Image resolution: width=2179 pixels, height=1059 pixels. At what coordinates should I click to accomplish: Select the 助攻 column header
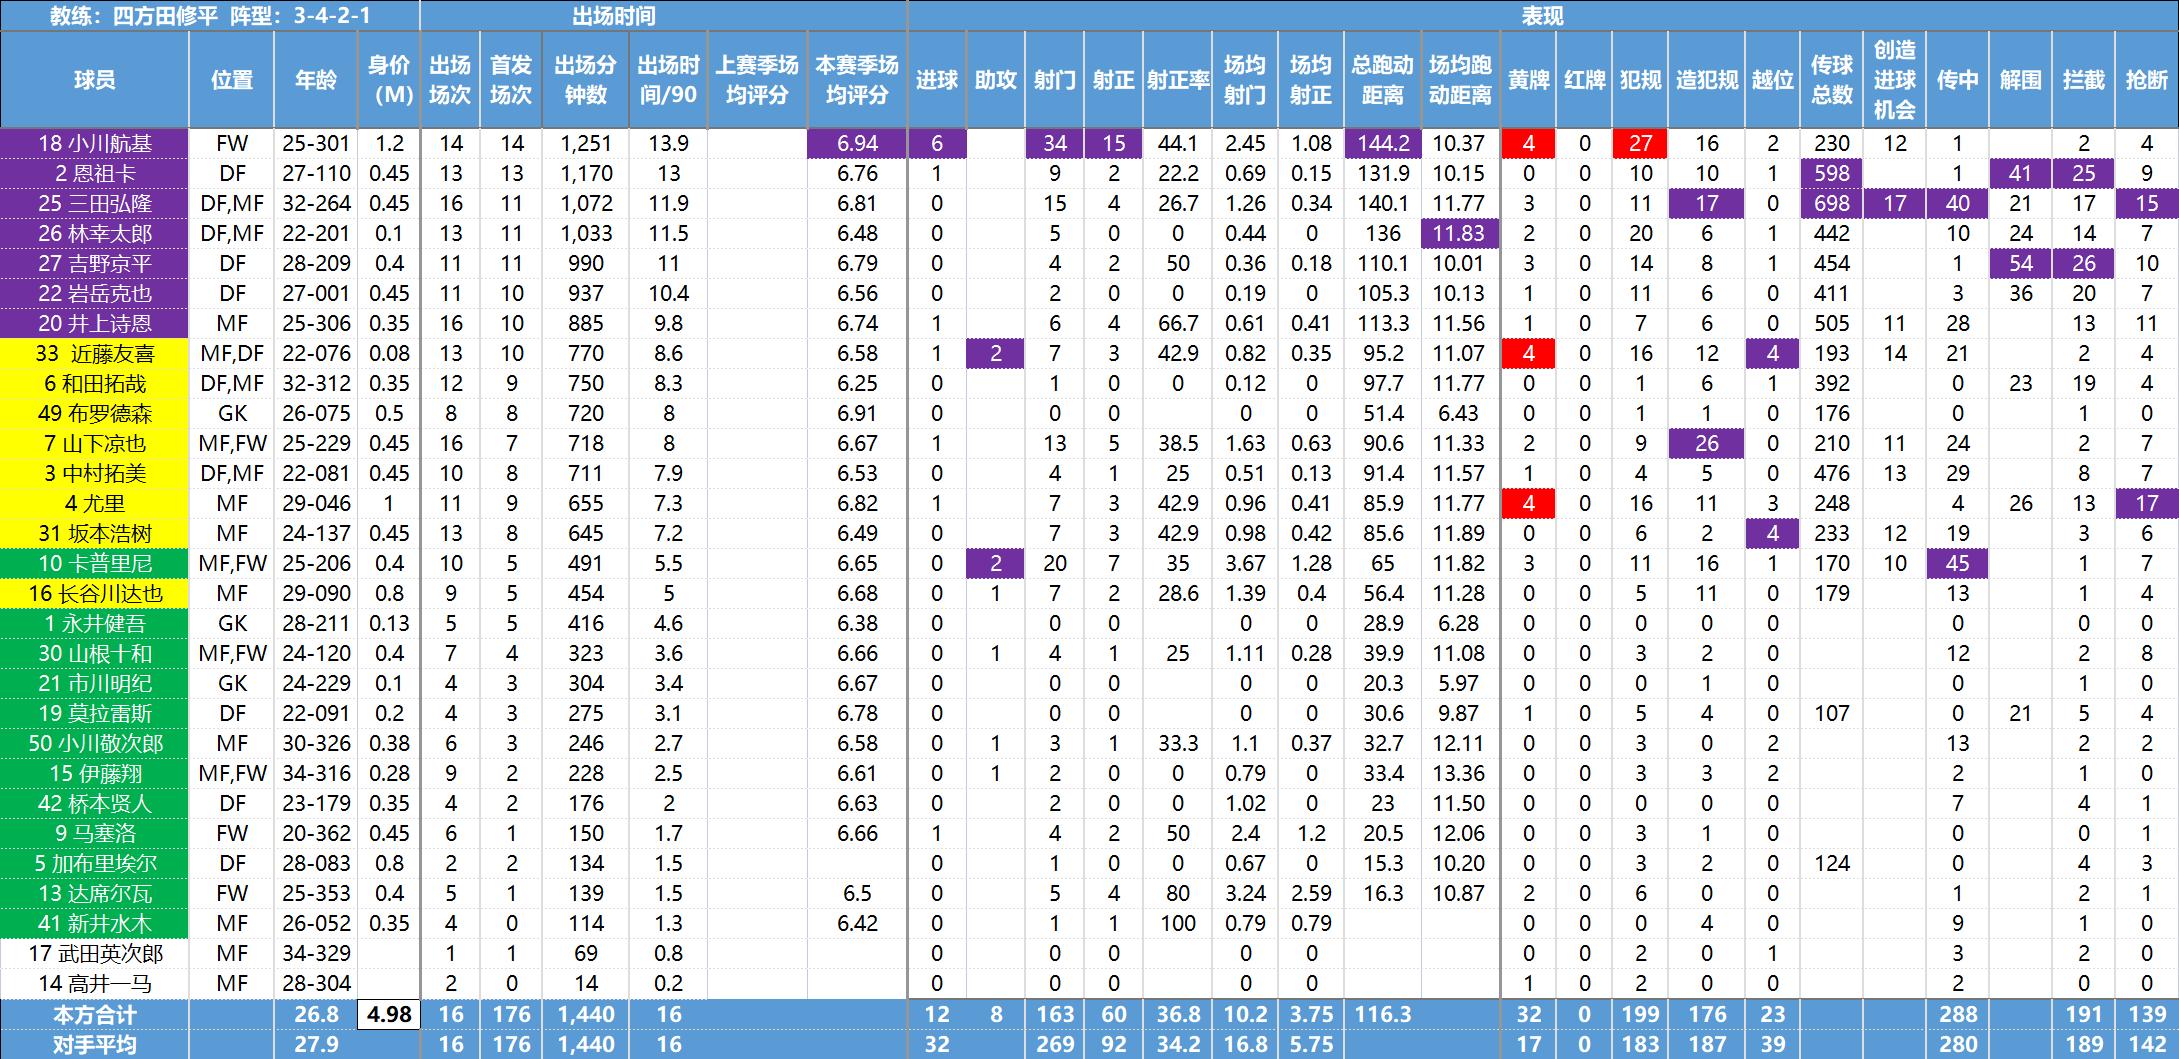996,80
